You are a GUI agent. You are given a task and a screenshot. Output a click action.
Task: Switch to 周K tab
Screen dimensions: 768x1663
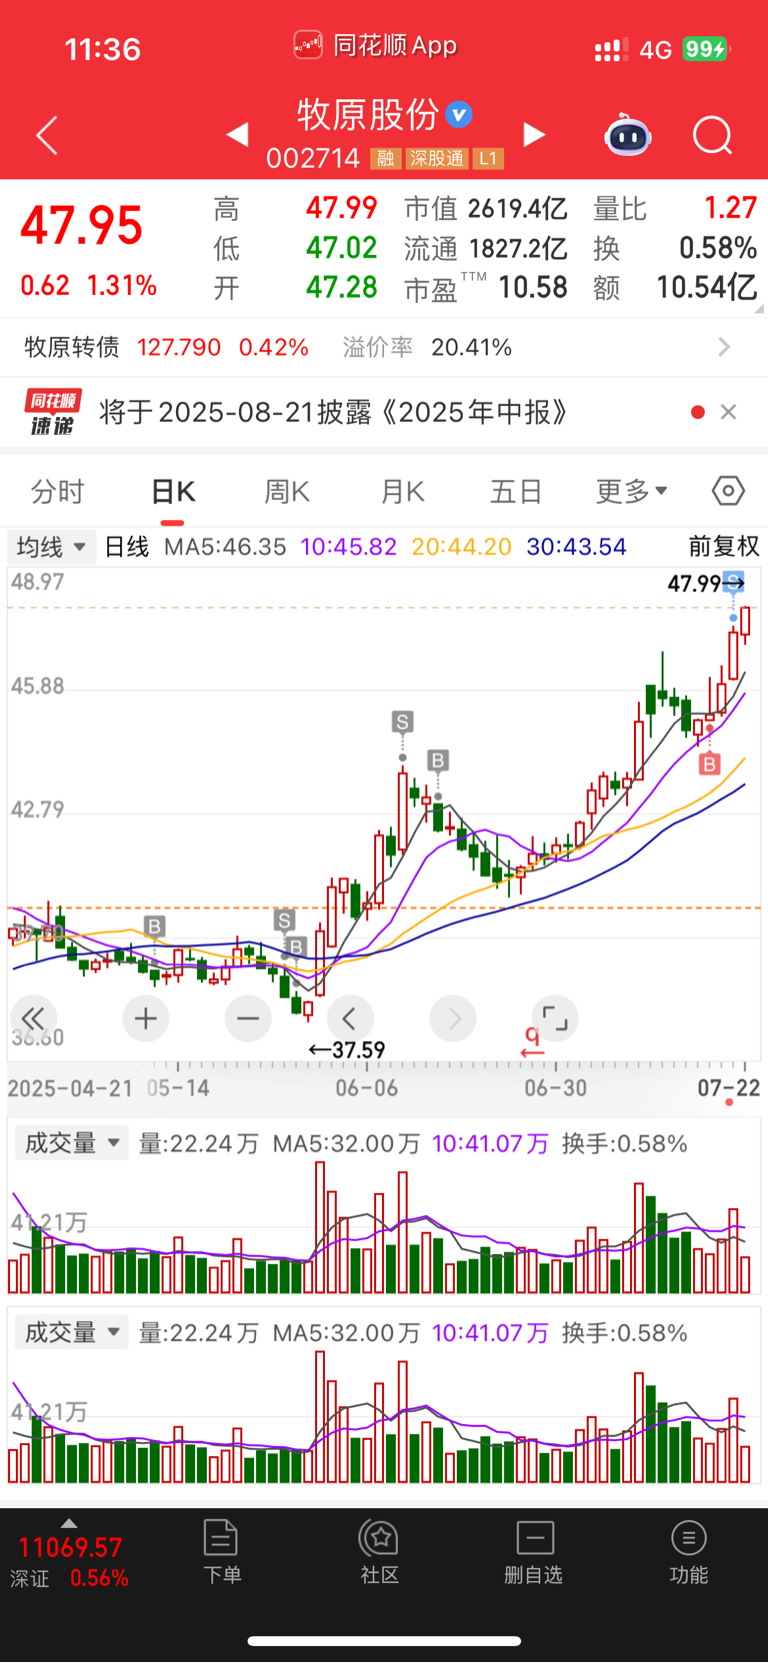[x=287, y=491]
